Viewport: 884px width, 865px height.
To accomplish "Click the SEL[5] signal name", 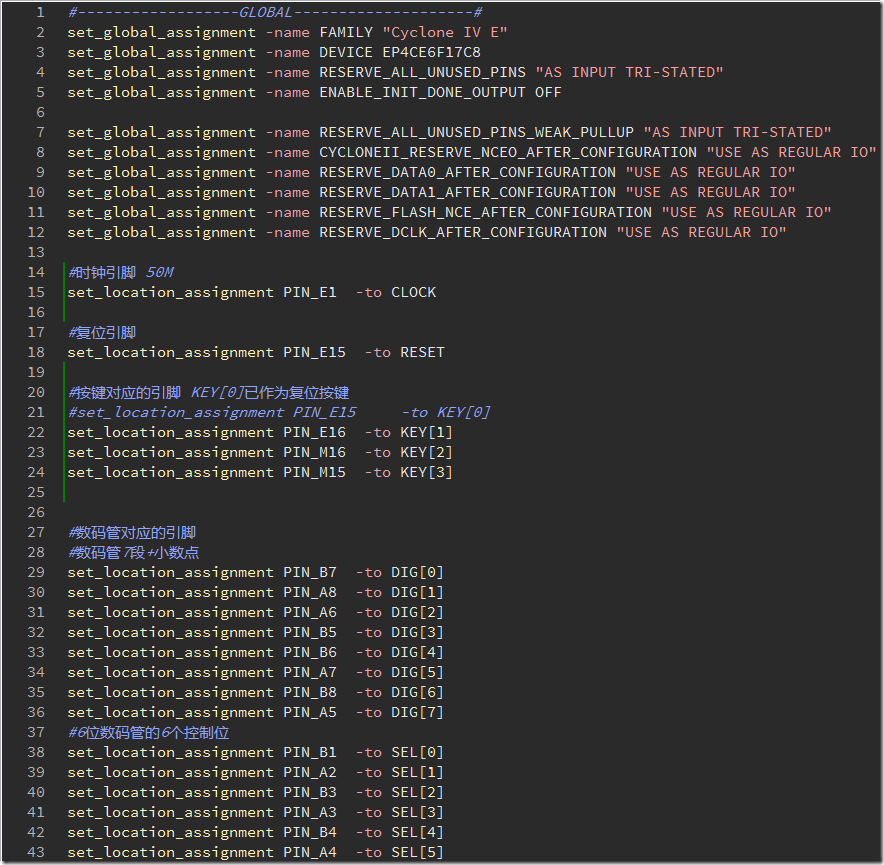I will [417, 853].
